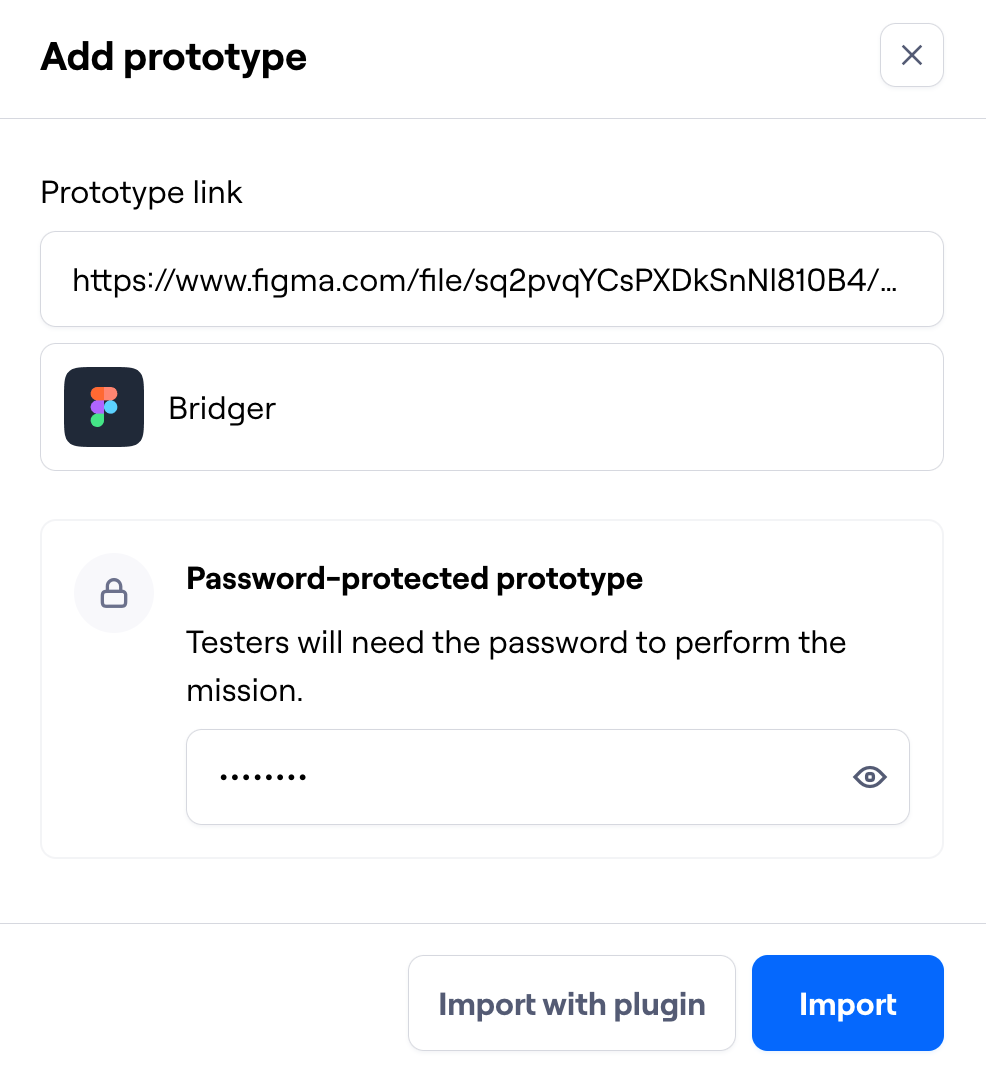
Task: Click the testers password description text
Action: point(515,642)
